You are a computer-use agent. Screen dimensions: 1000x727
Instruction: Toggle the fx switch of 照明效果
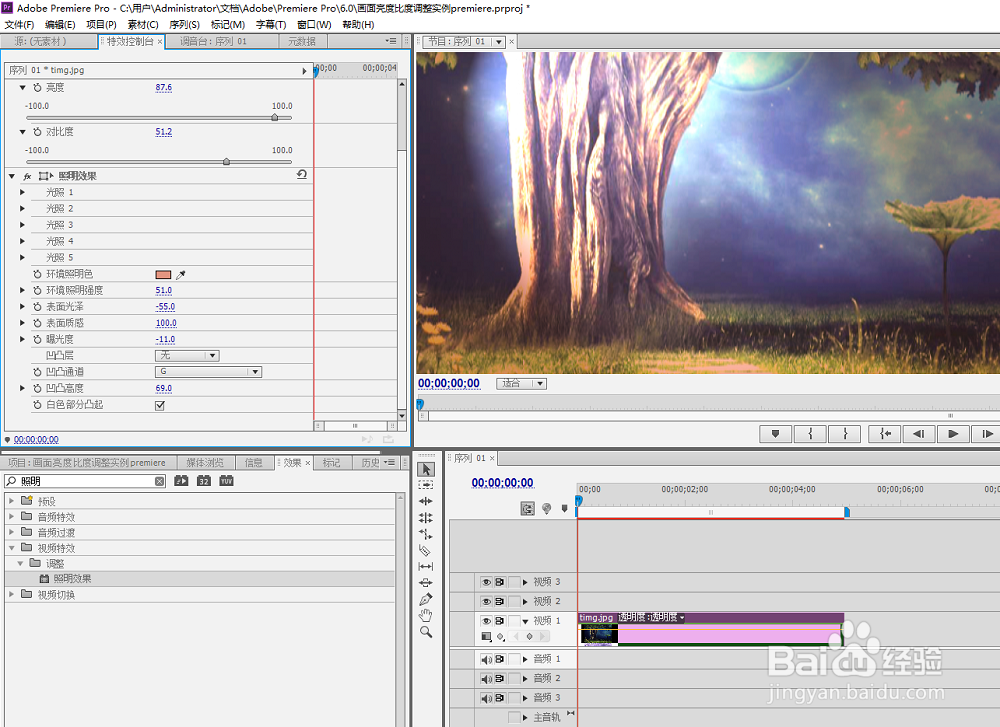click(x=27, y=176)
